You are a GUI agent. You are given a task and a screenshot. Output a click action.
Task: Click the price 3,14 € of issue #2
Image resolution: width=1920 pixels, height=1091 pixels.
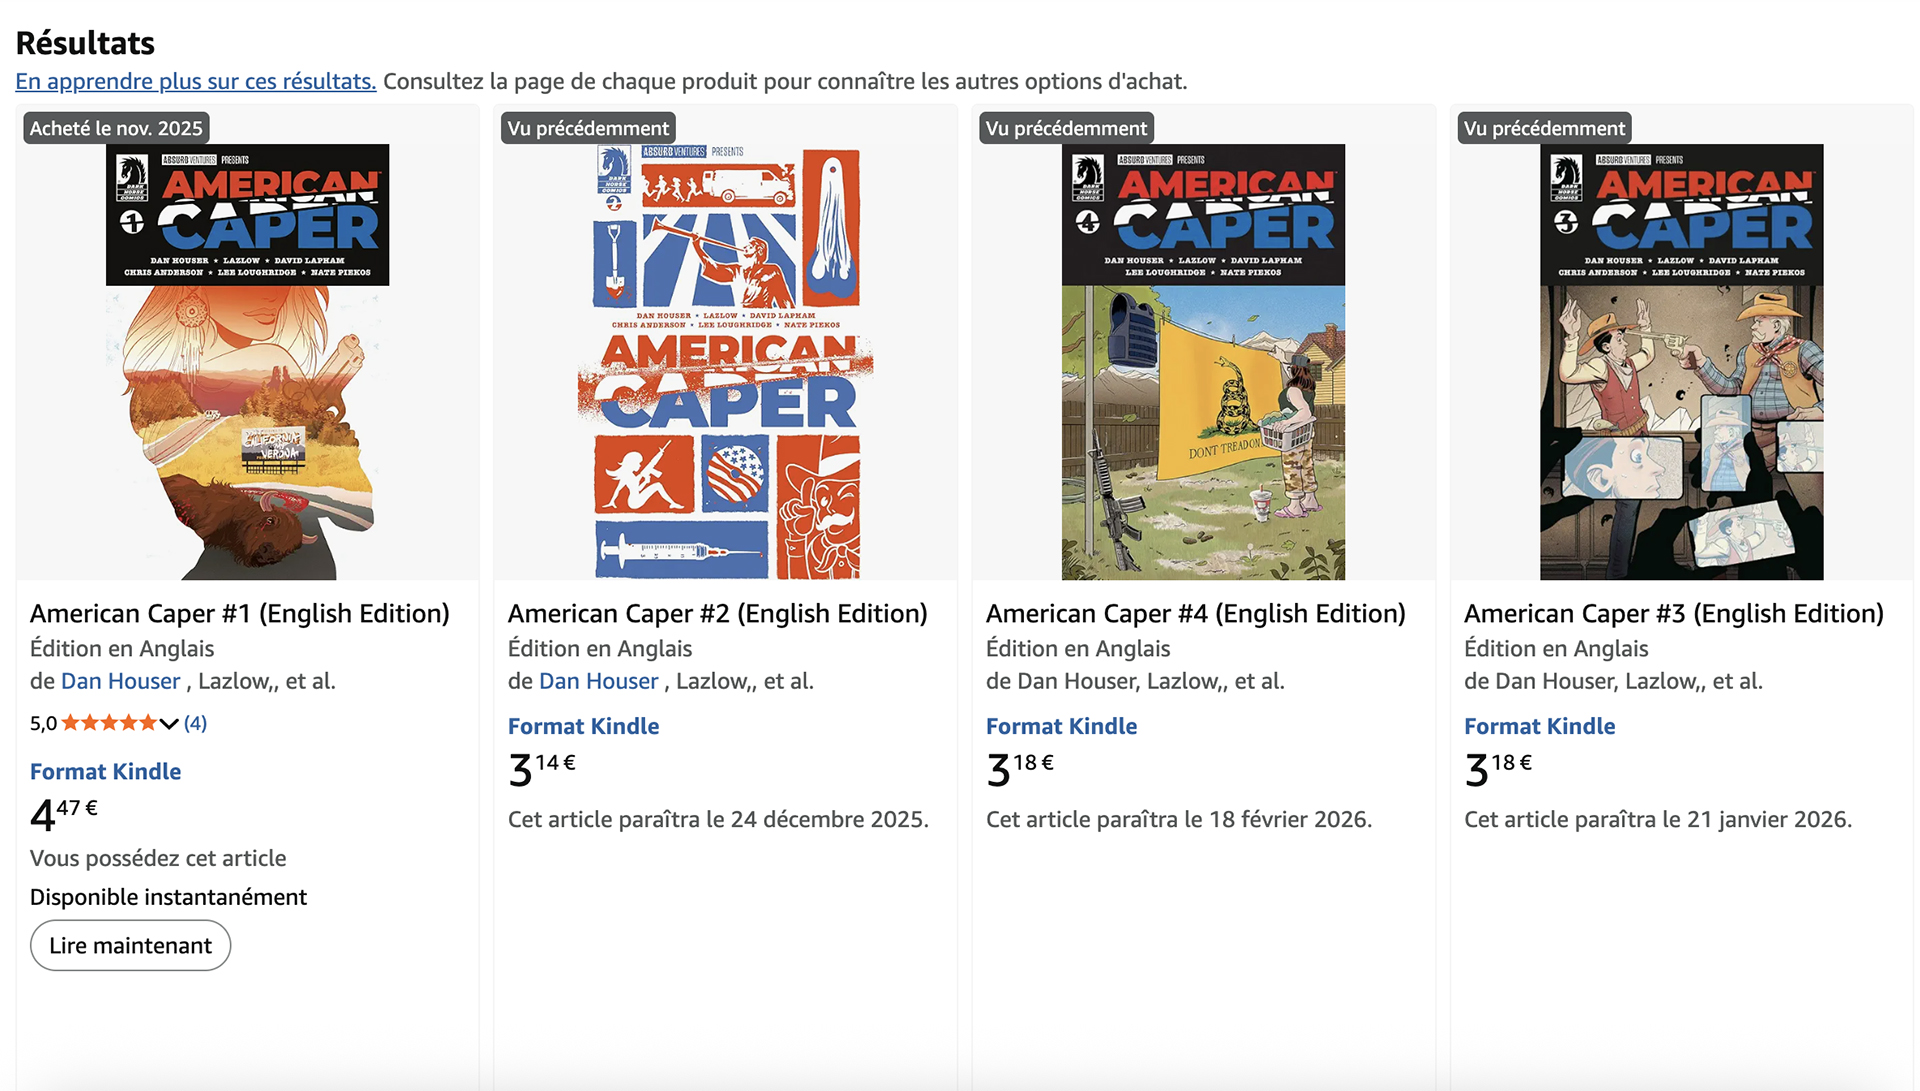coord(540,768)
